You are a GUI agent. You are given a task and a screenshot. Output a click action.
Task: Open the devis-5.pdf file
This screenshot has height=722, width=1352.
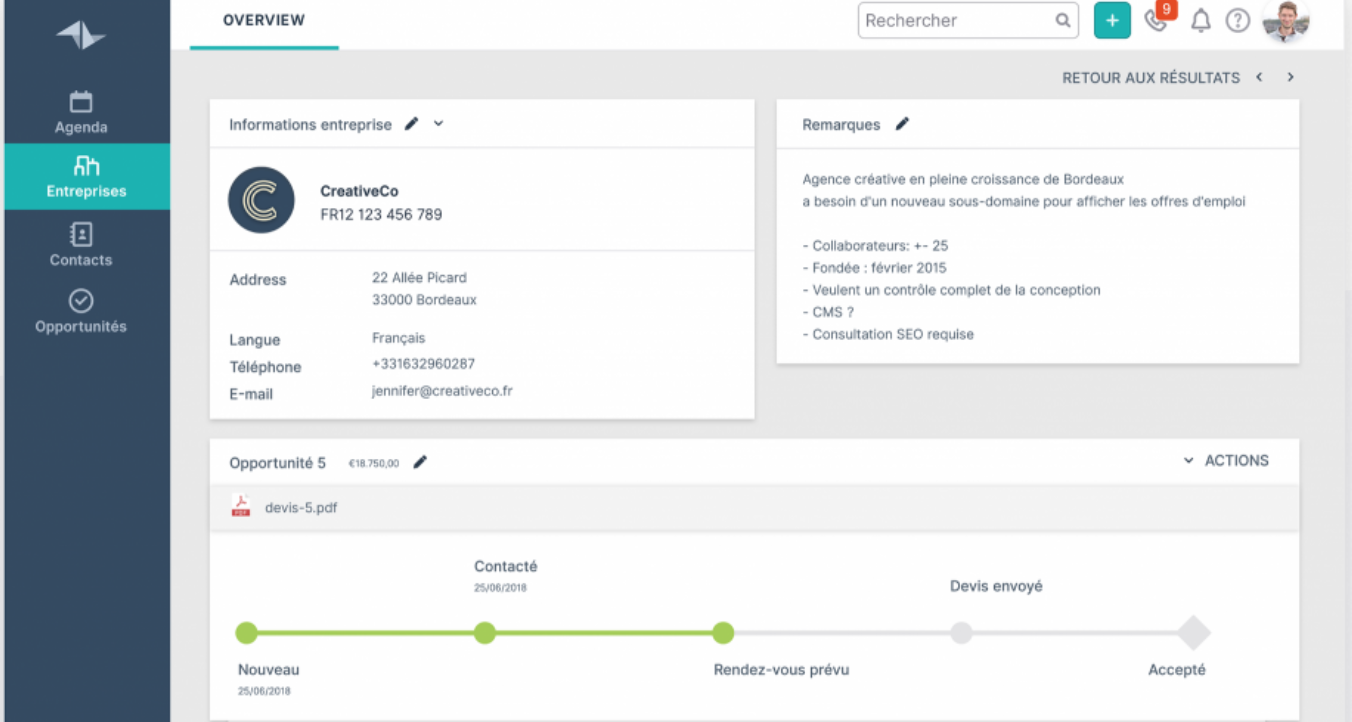(300, 507)
